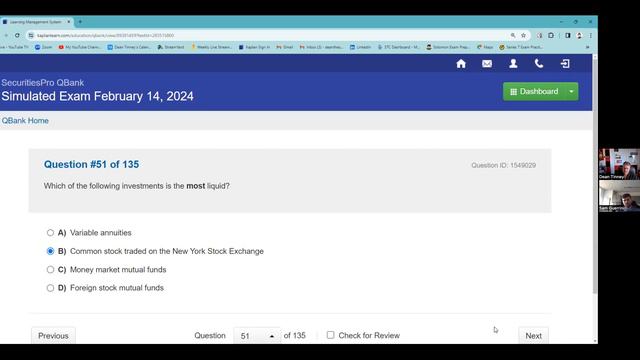This screenshot has height=360, width=640.
Task: Open the Gmail bookmark
Action: pos(285,47)
